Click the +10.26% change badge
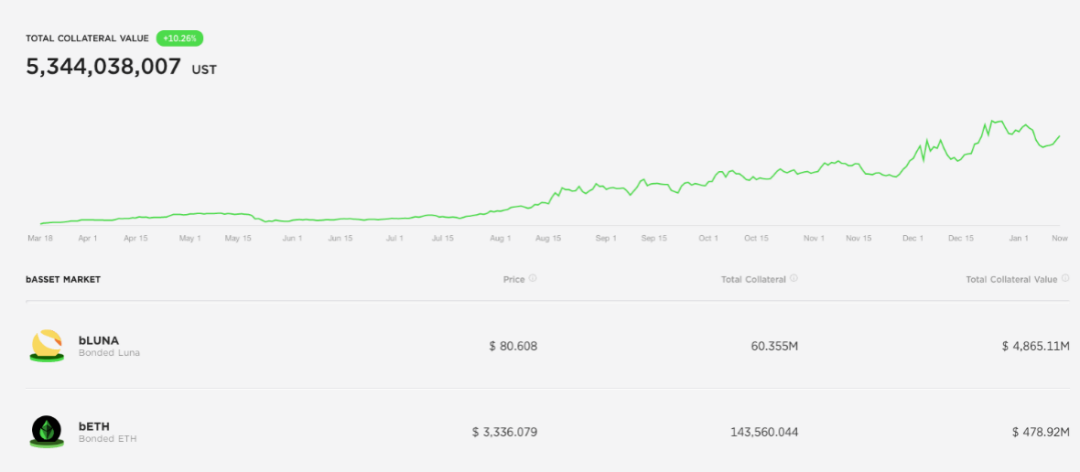The width and height of the screenshot is (1080, 472). click(180, 39)
